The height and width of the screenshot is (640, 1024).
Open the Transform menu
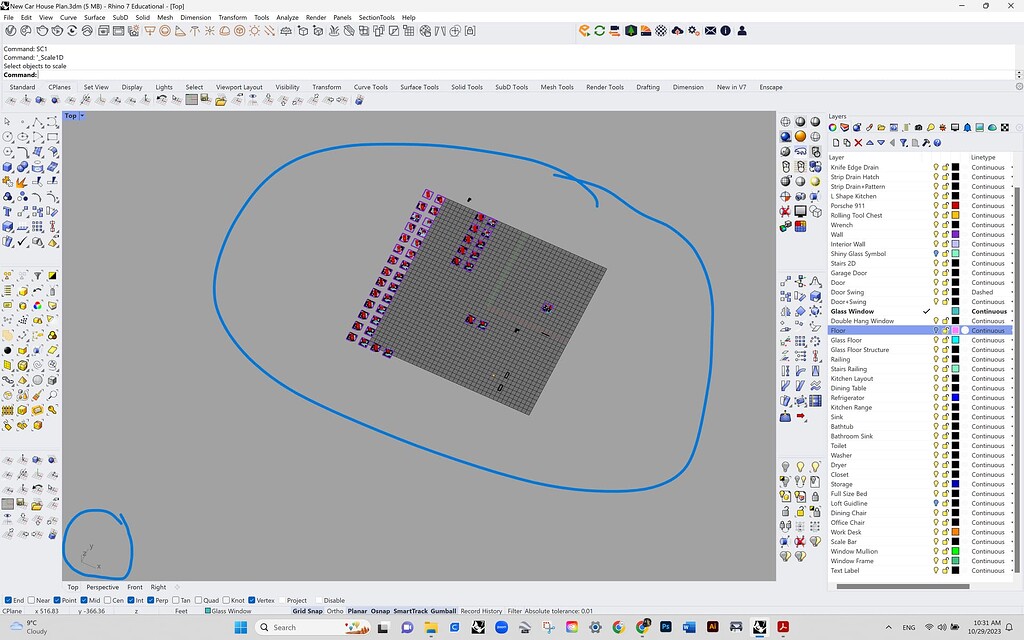click(232, 17)
